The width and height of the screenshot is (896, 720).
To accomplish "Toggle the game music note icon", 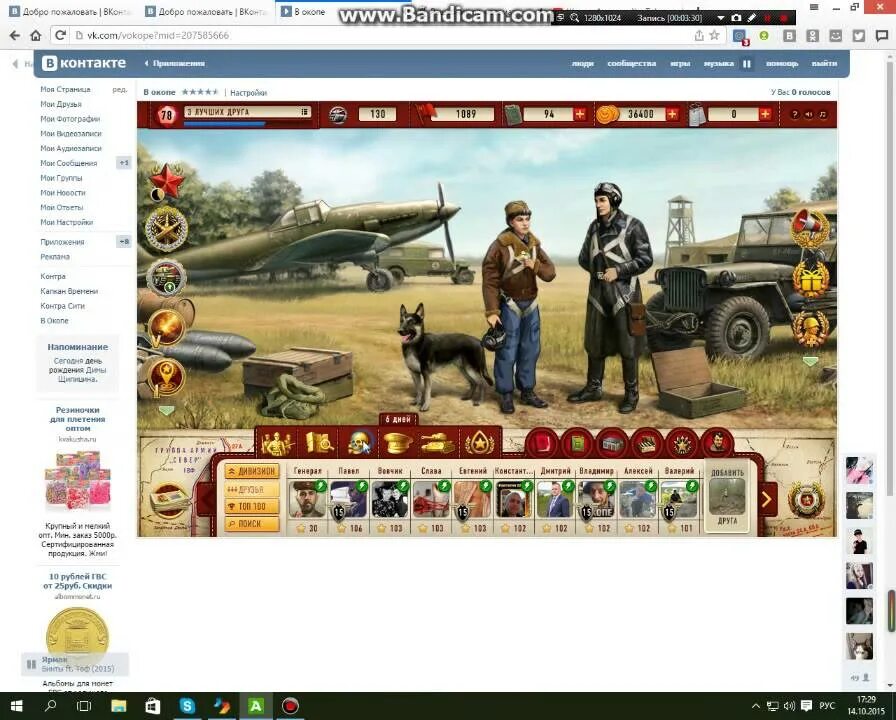I will (823, 115).
